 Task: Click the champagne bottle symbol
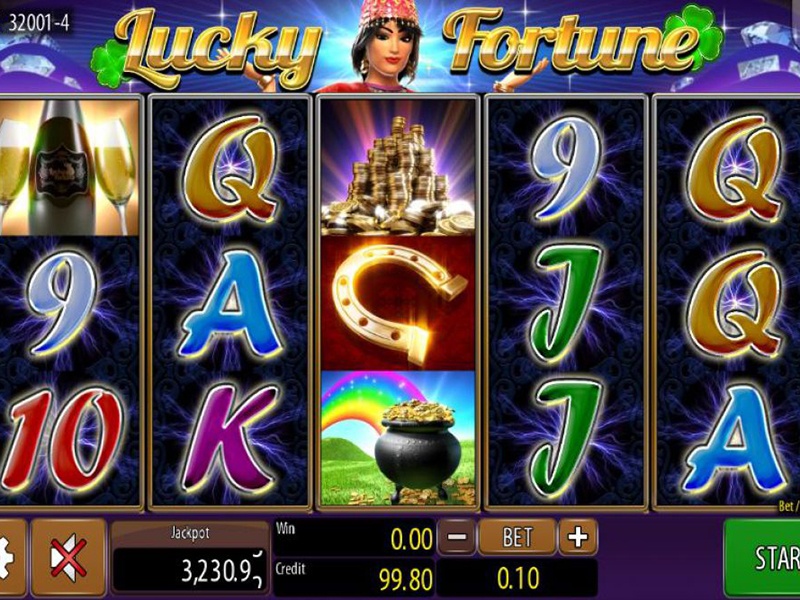point(69,167)
